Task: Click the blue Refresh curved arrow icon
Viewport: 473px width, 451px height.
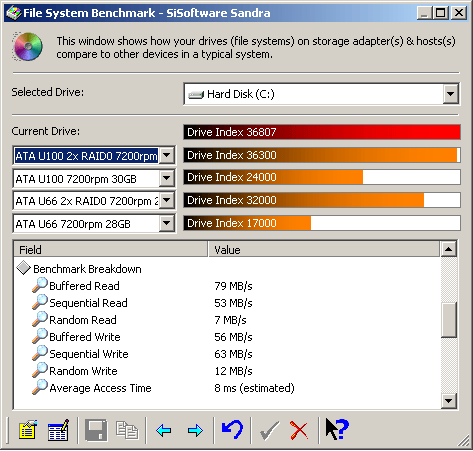Action: [232, 430]
